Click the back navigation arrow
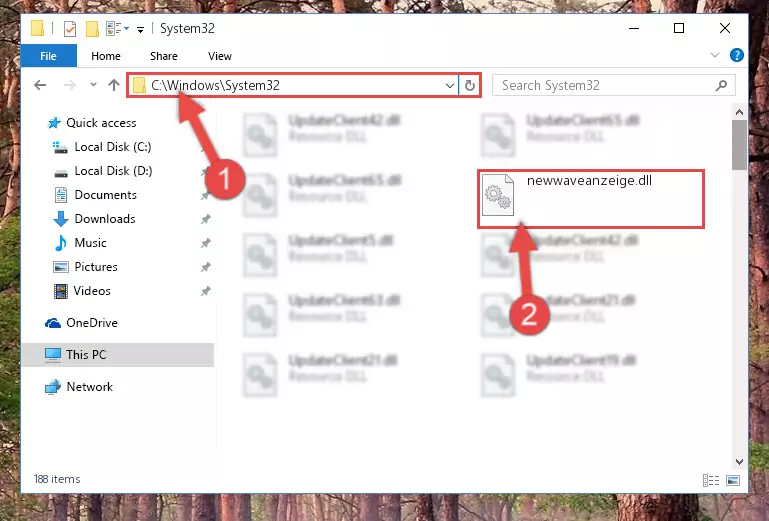Image resolution: width=769 pixels, height=521 pixels. point(40,85)
